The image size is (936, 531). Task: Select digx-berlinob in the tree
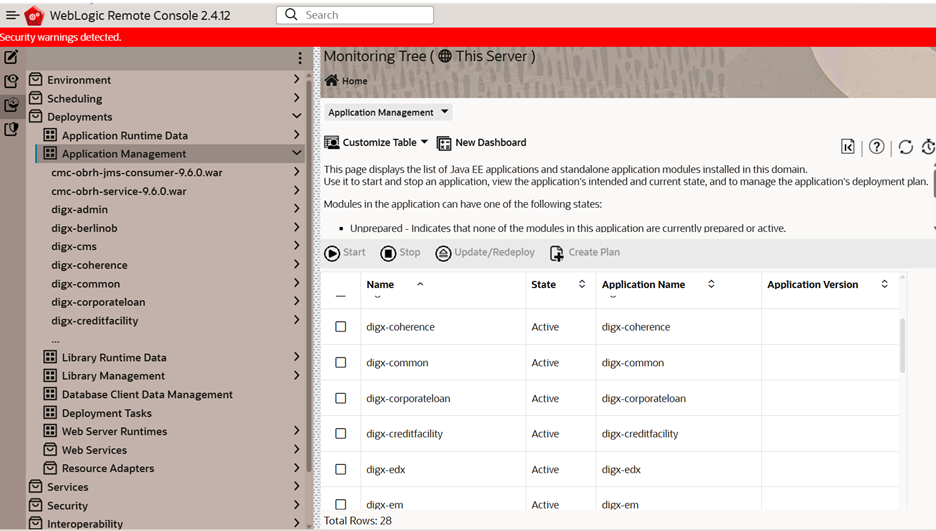click(84, 228)
